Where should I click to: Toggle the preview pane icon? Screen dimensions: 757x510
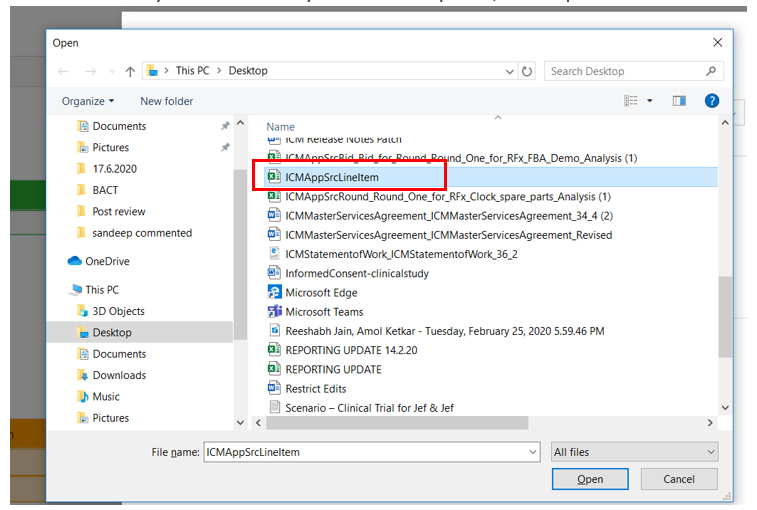coord(680,101)
